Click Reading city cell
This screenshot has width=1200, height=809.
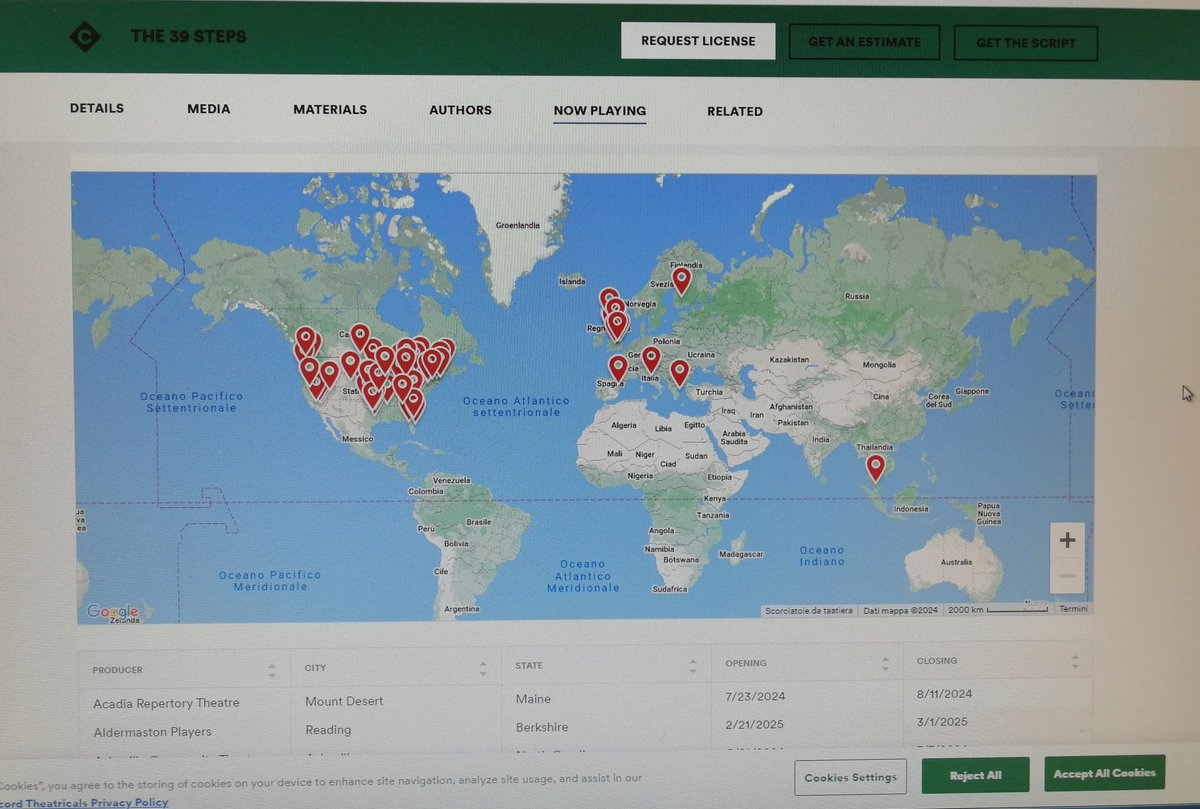click(x=328, y=730)
